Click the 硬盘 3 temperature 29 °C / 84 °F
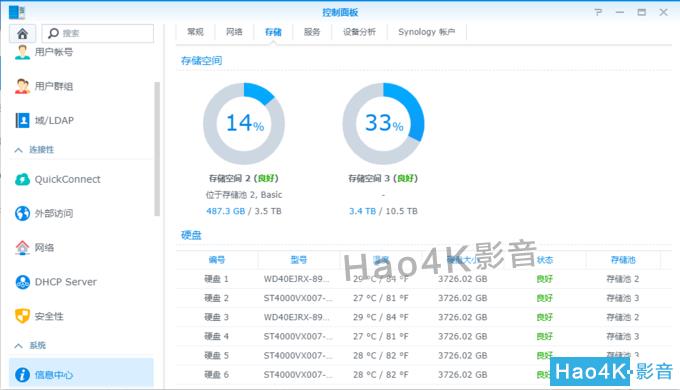 point(380,317)
